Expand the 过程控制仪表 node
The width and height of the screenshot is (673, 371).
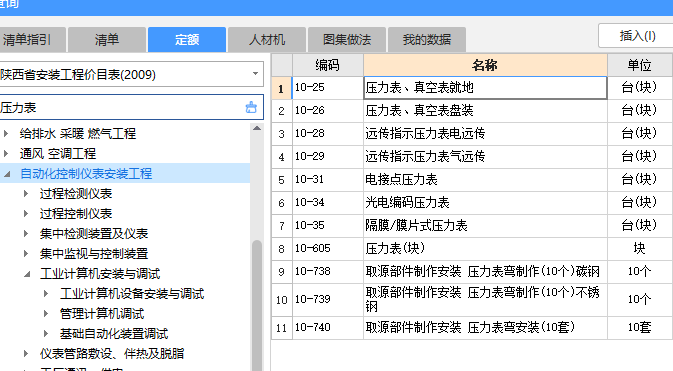coord(26,213)
